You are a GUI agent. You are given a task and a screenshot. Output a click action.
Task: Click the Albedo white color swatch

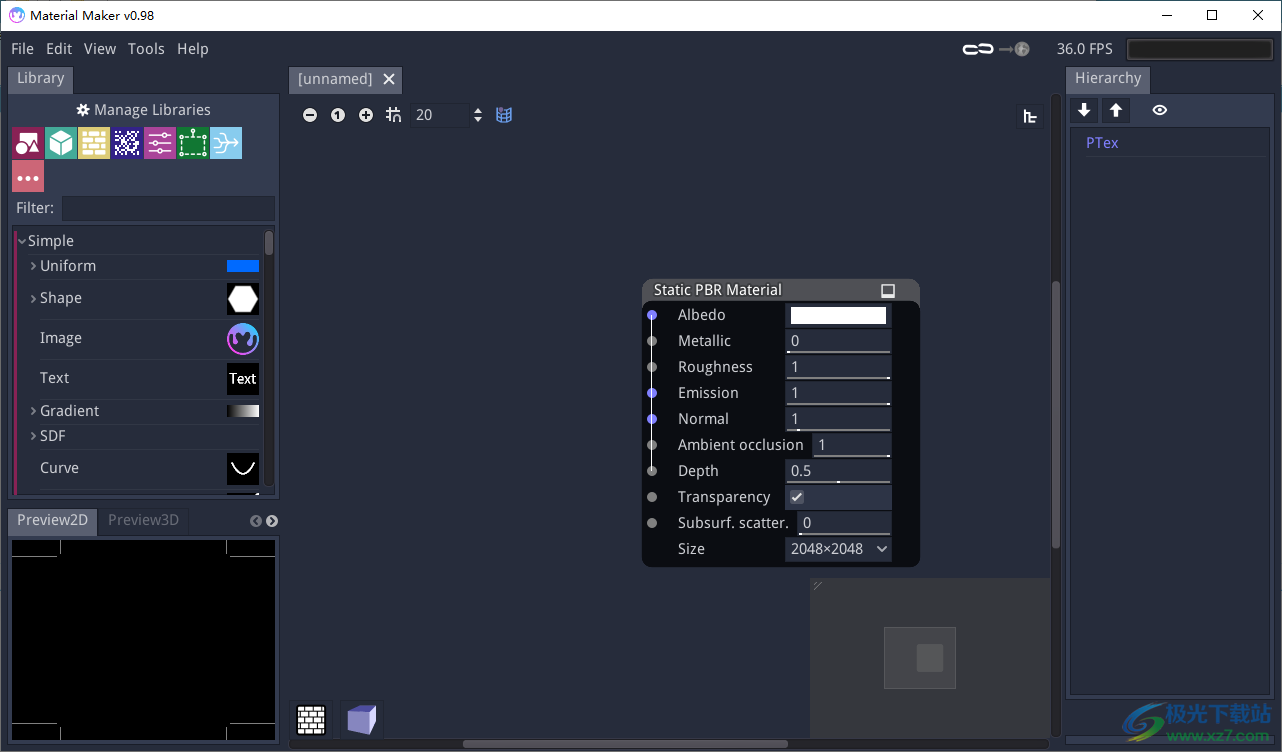tap(838, 315)
